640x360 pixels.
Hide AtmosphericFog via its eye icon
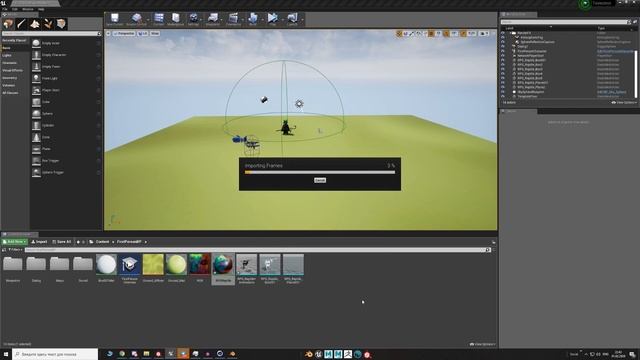coord(503,38)
